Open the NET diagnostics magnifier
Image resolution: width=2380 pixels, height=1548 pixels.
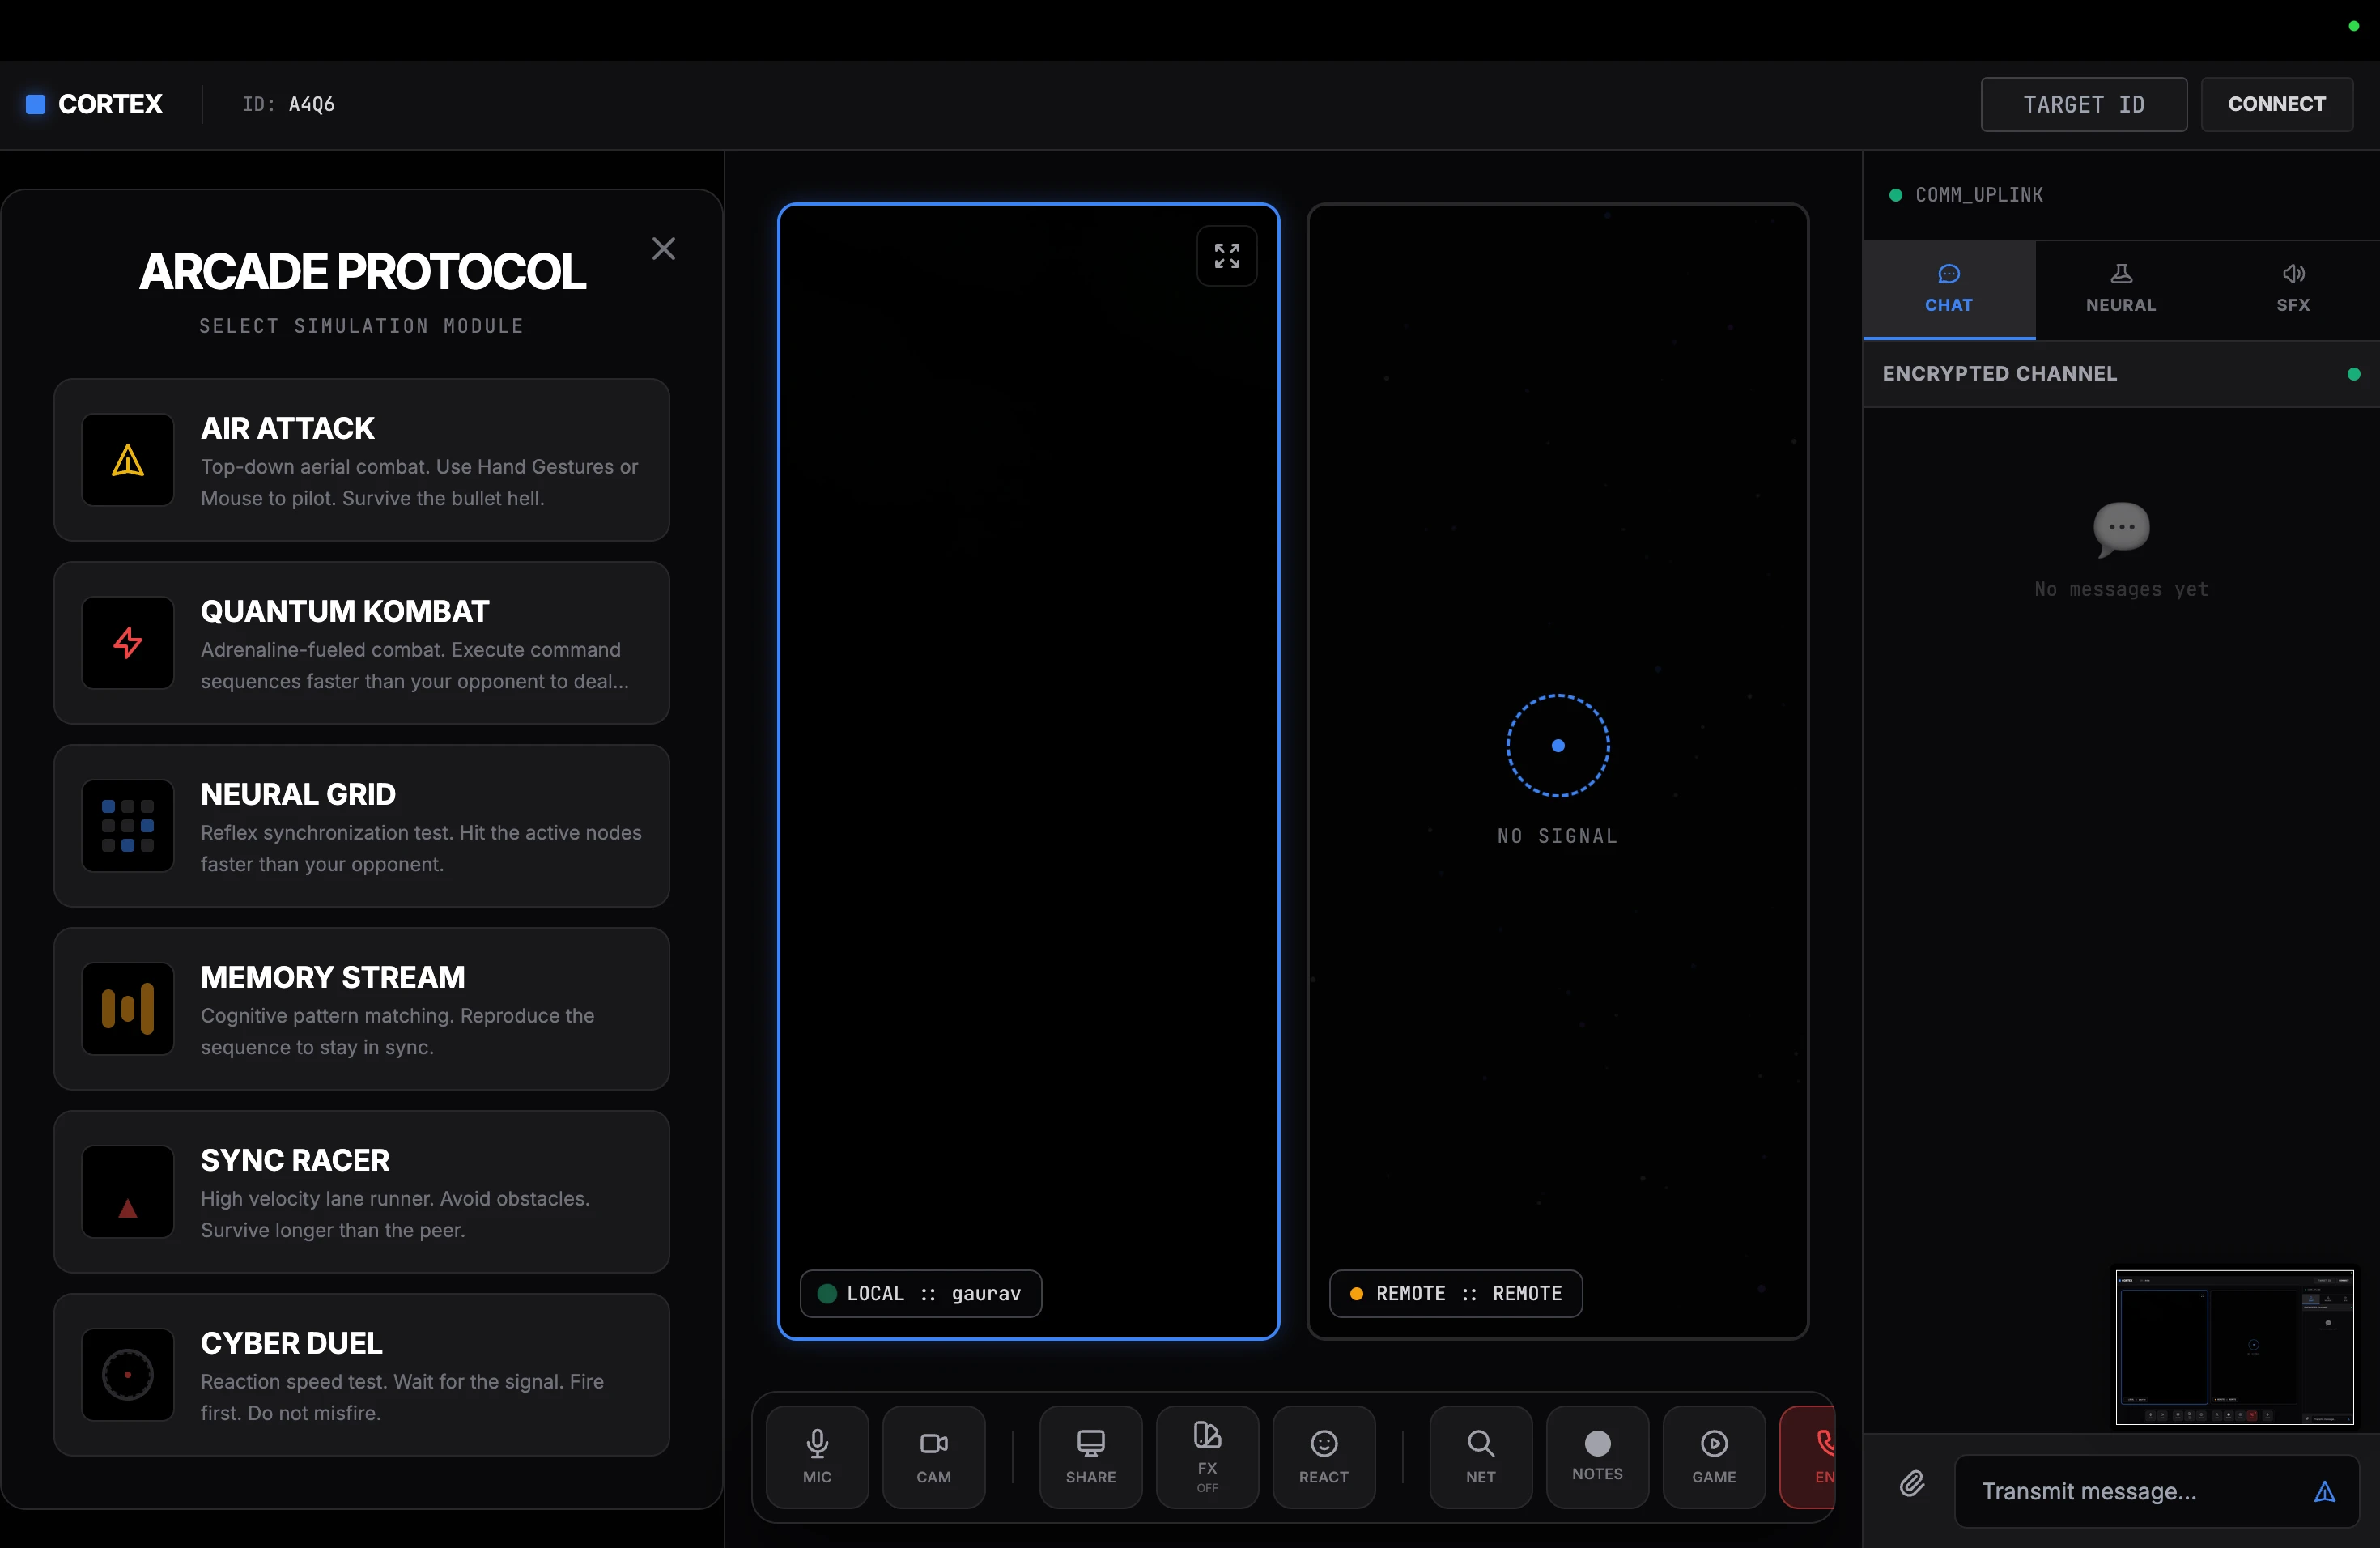[x=1480, y=1455]
